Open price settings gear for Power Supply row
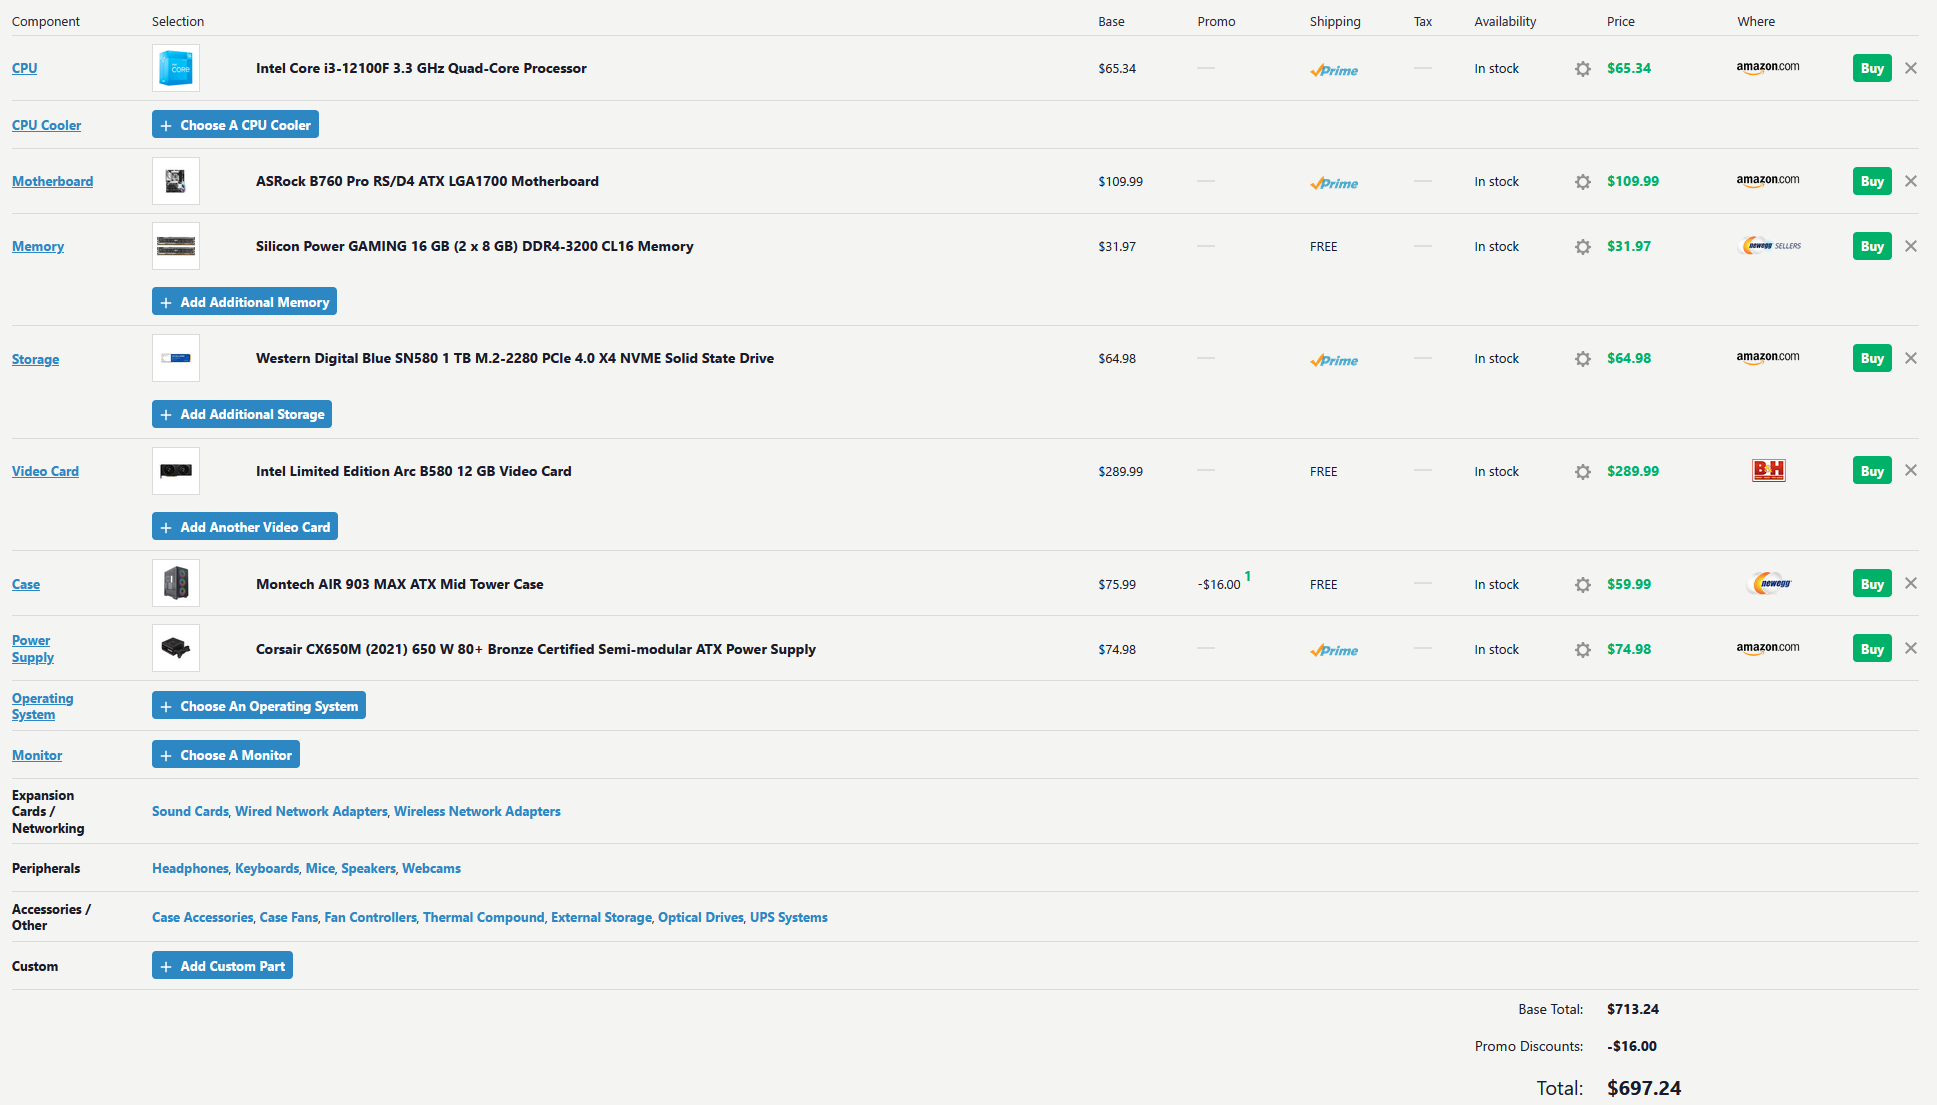This screenshot has height=1105, width=1937. 1582,650
